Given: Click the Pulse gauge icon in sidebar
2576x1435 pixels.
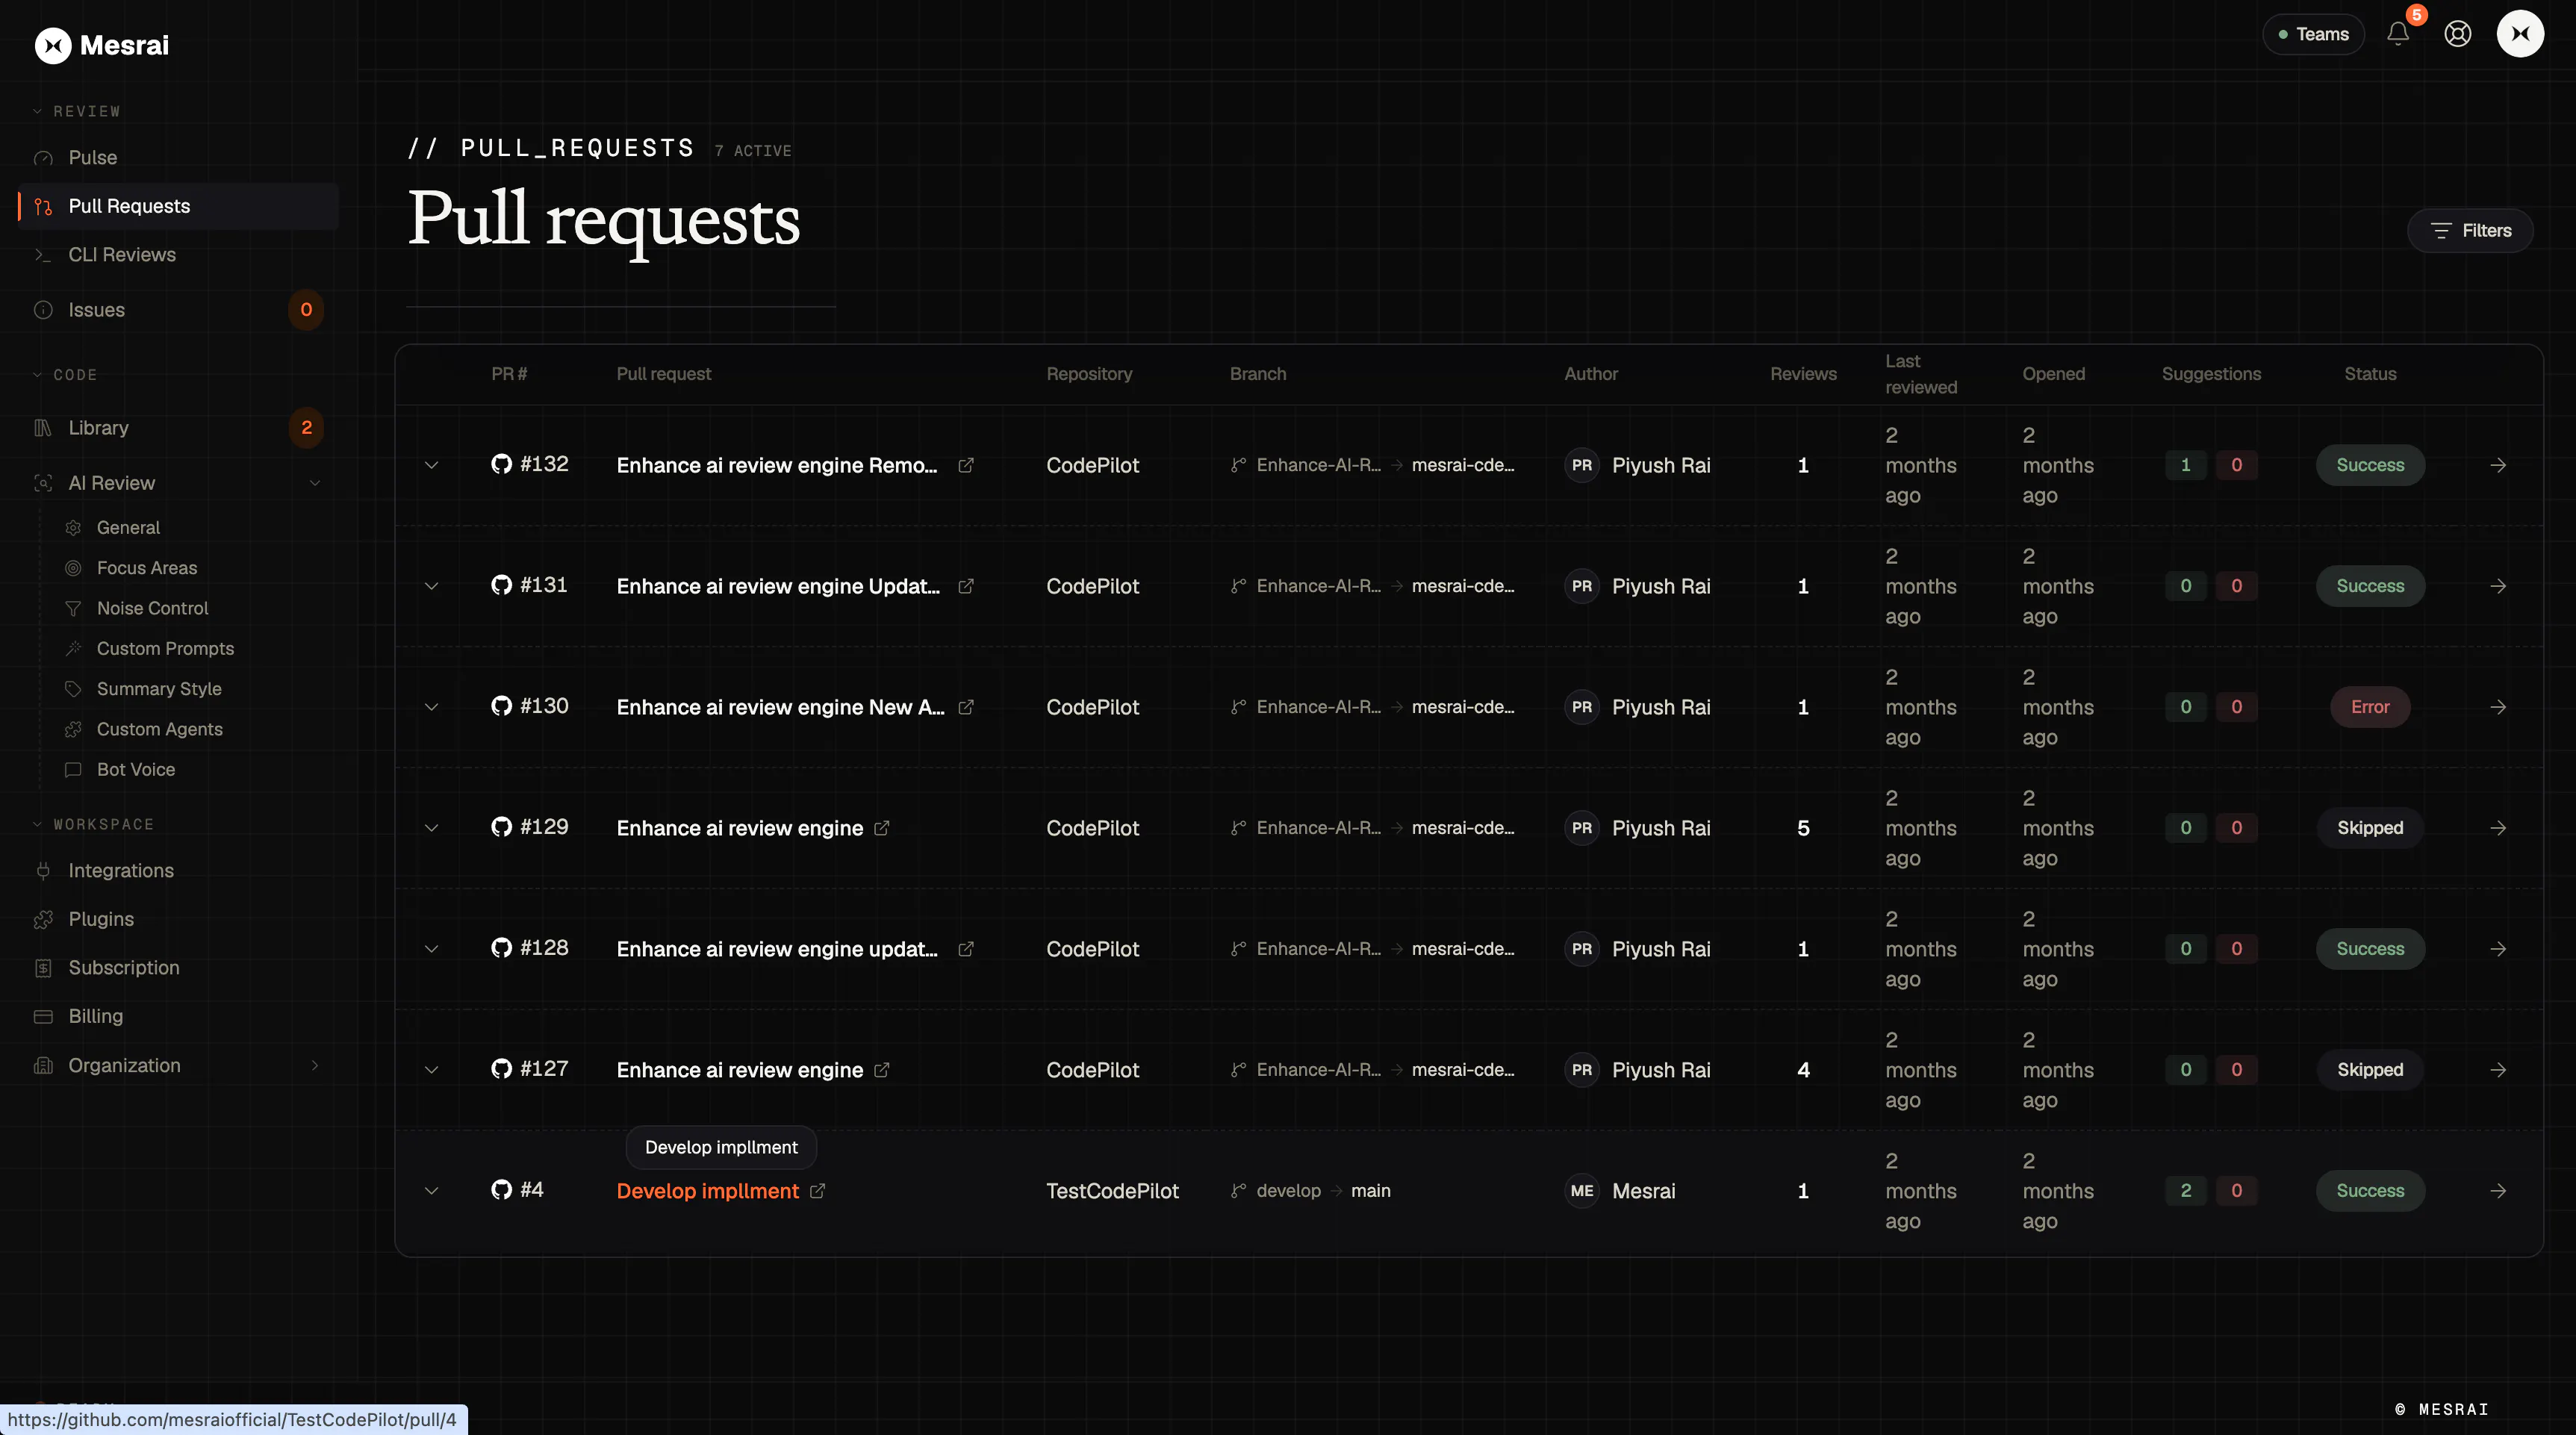Looking at the screenshot, I should 43,158.
